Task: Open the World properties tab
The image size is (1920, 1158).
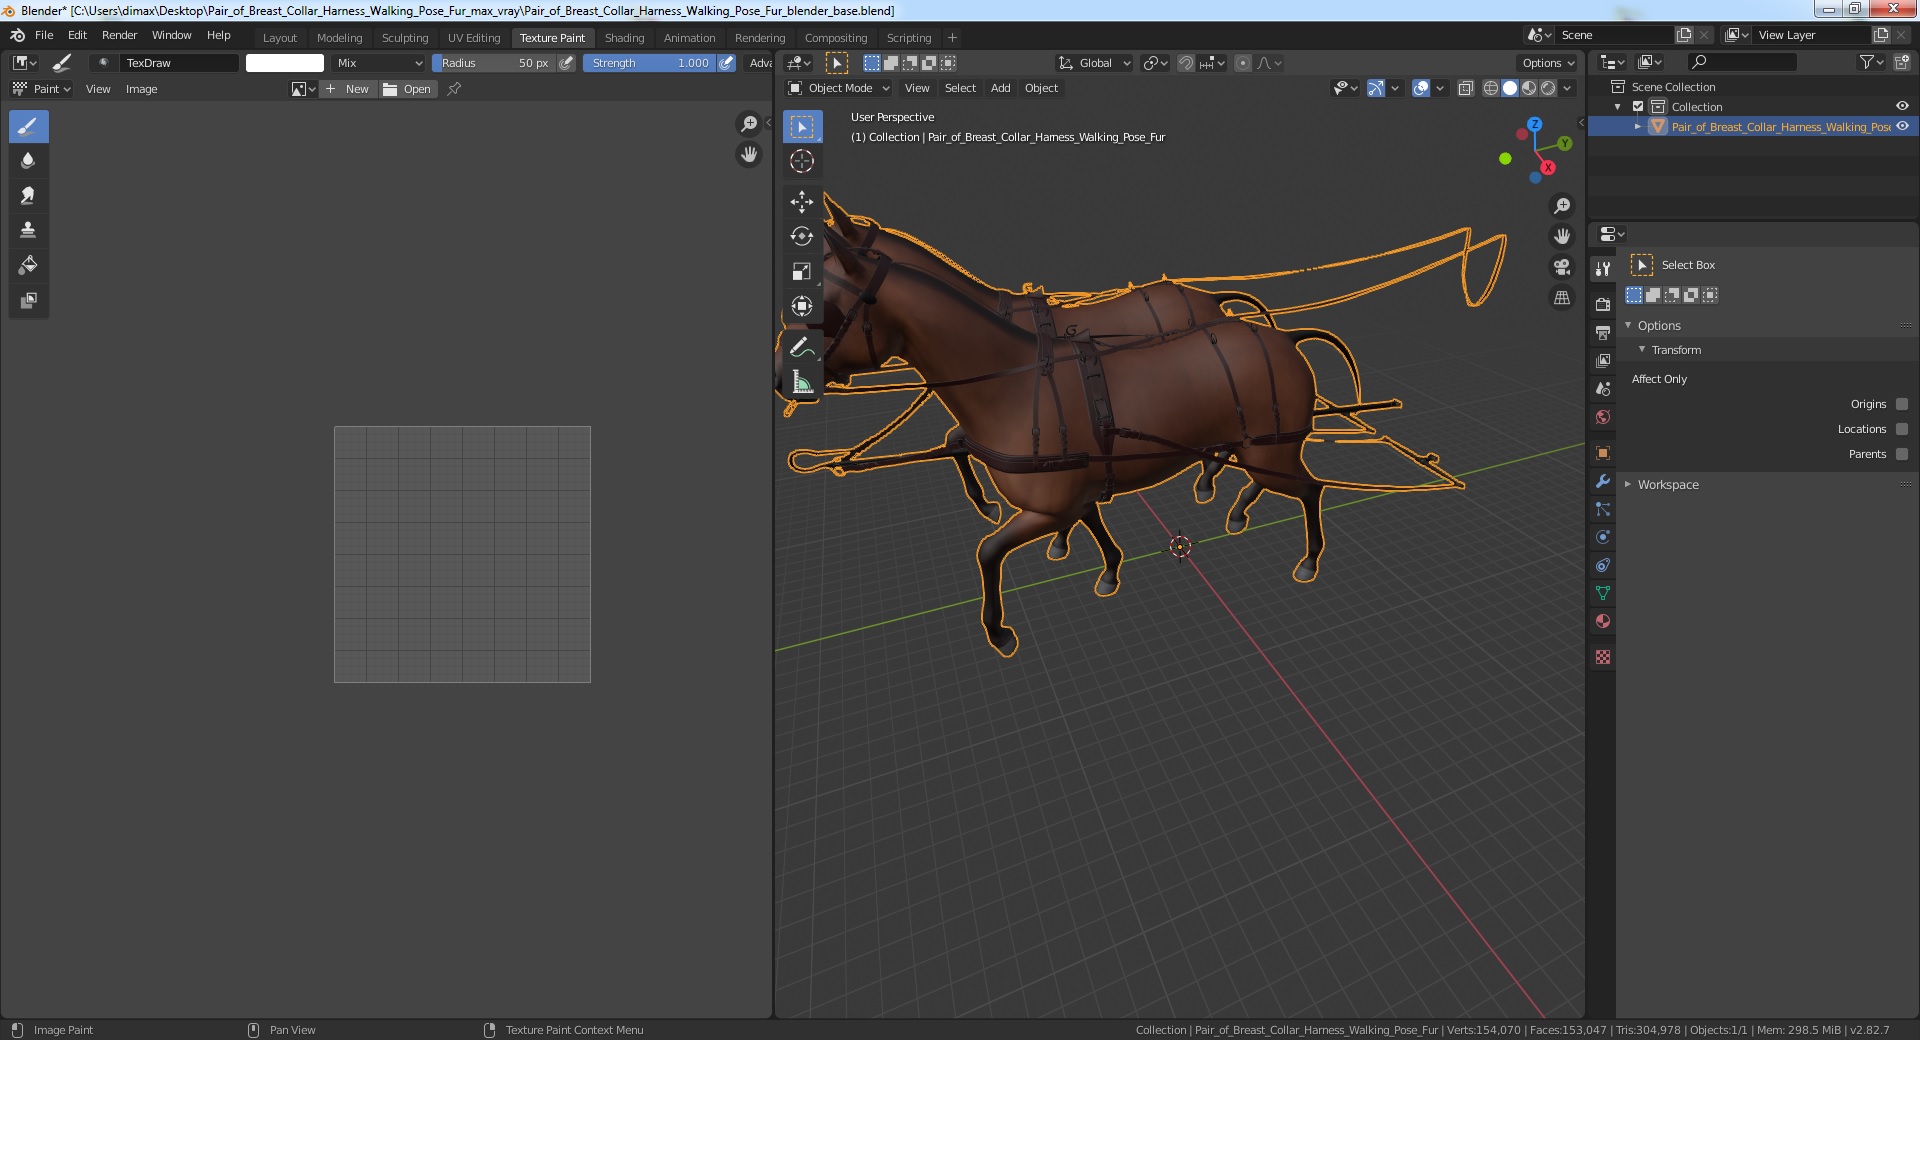Action: point(1603,417)
